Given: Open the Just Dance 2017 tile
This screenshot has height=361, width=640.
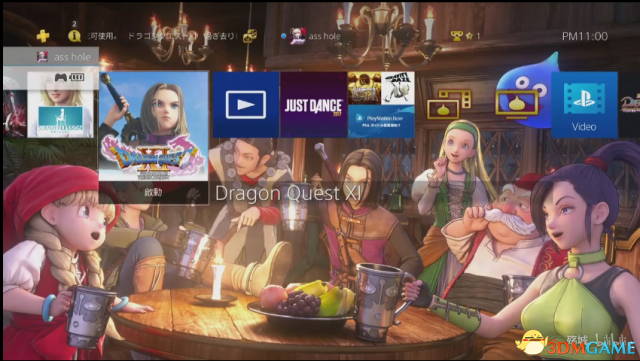Looking at the screenshot, I should (x=313, y=105).
